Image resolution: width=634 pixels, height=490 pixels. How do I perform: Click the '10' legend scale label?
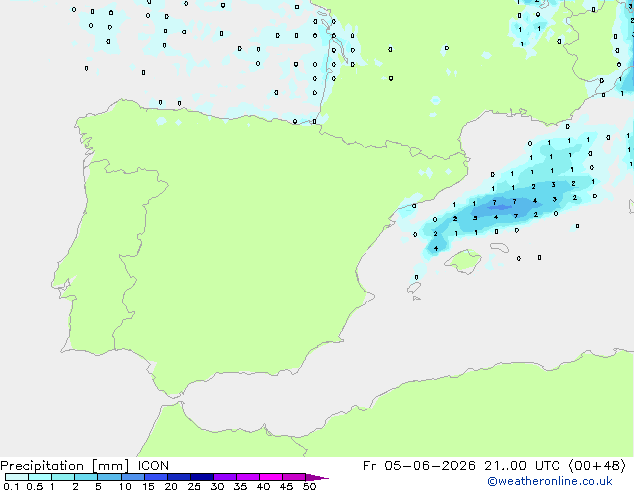pyautogui.click(x=125, y=486)
